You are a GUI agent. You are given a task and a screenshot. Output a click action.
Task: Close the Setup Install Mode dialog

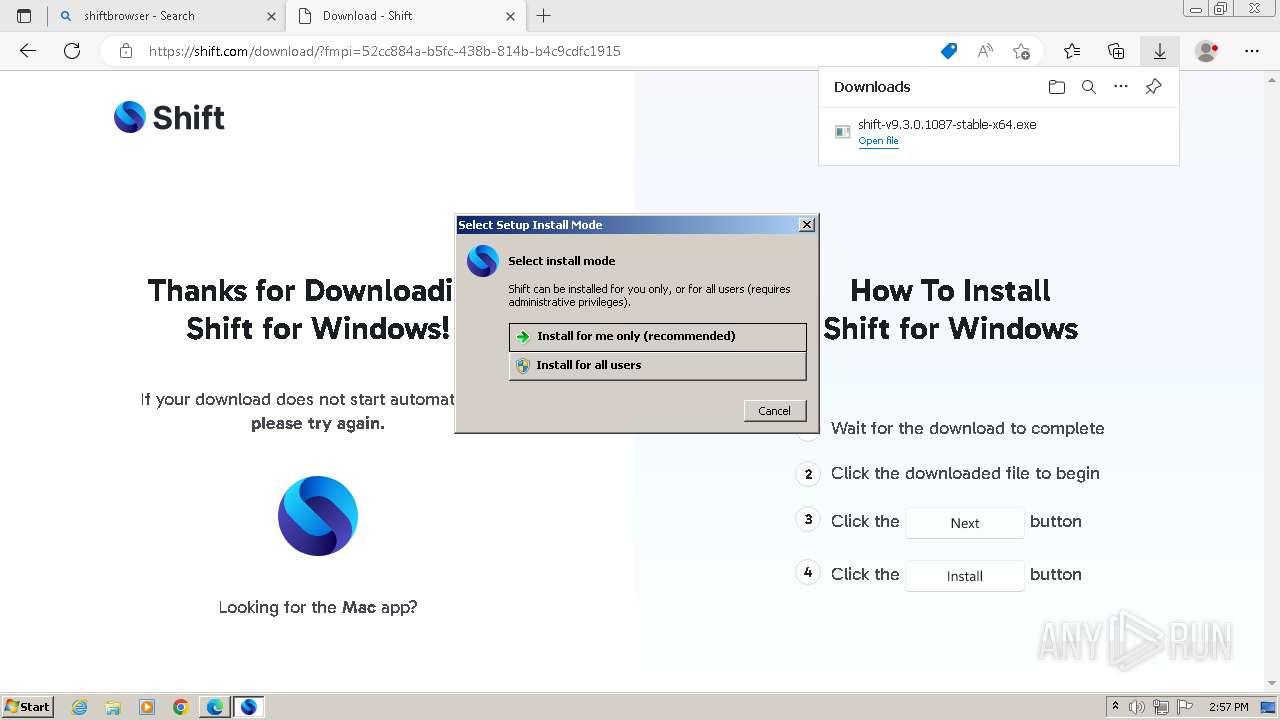click(x=807, y=225)
